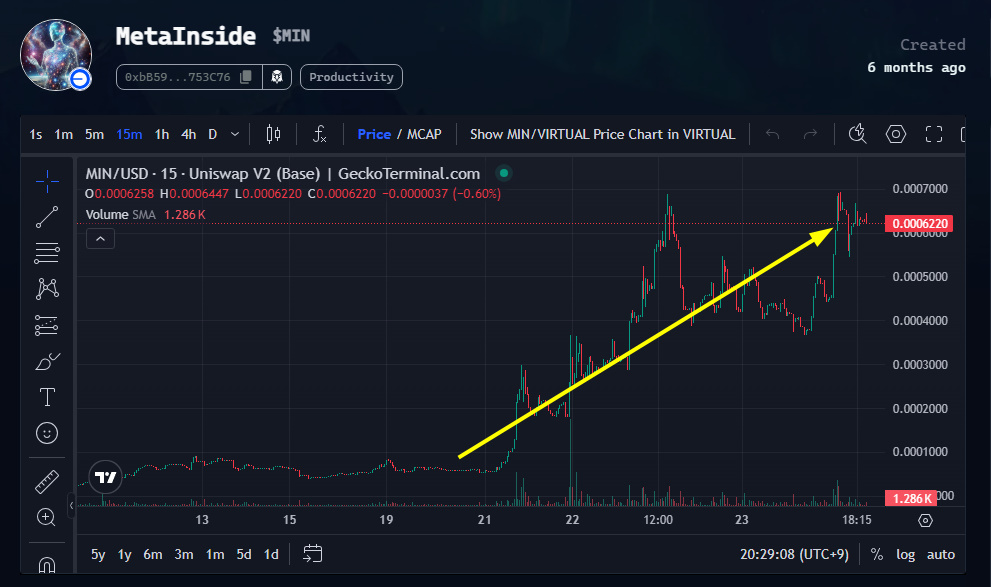The height and width of the screenshot is (587, 991).
Task: Click the green live data status dot
Action: coord(504,172)
